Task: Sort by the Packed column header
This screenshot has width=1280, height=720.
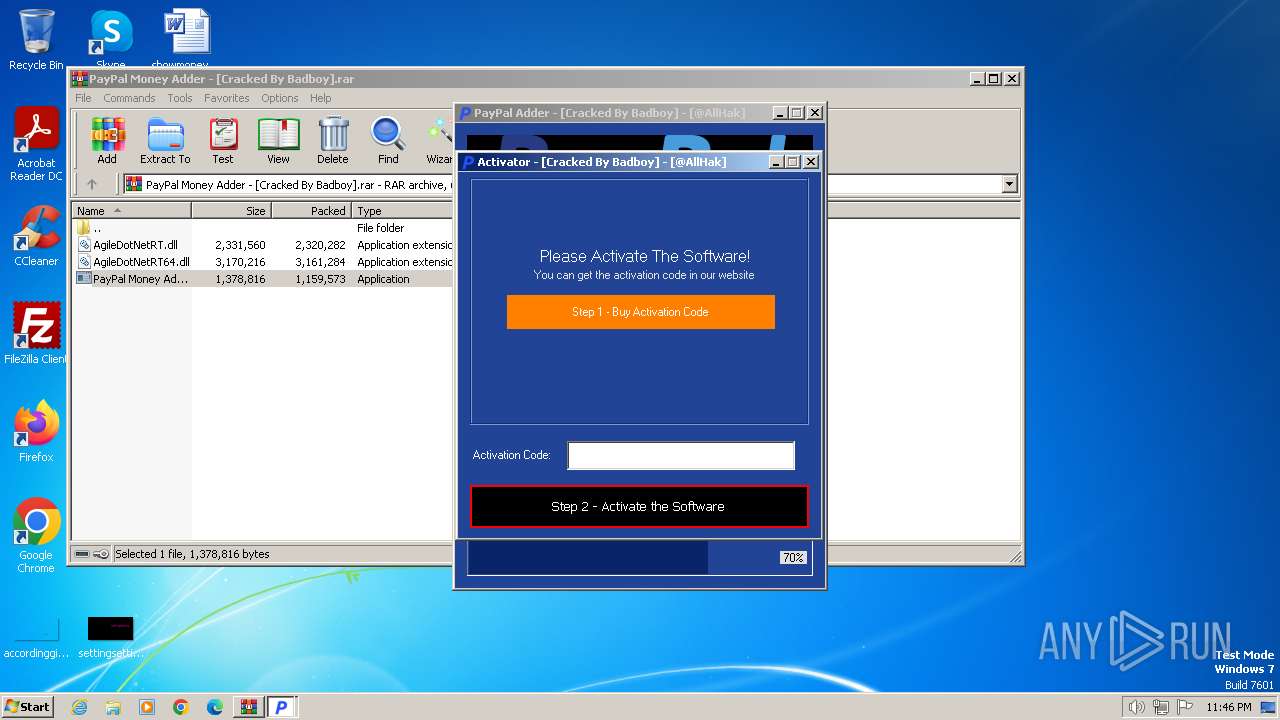Action: pyautogui.click(x=311, y=211)
